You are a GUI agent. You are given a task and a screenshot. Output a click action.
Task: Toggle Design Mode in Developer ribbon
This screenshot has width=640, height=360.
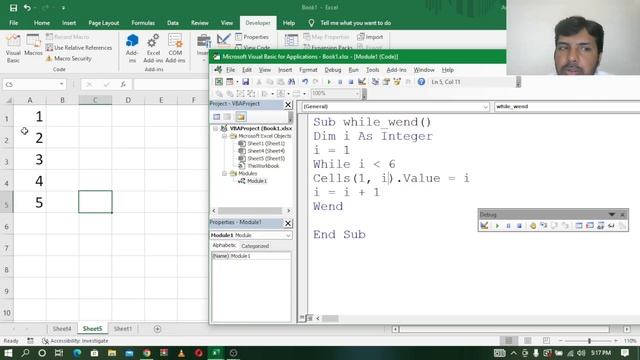tap(224, 40)
